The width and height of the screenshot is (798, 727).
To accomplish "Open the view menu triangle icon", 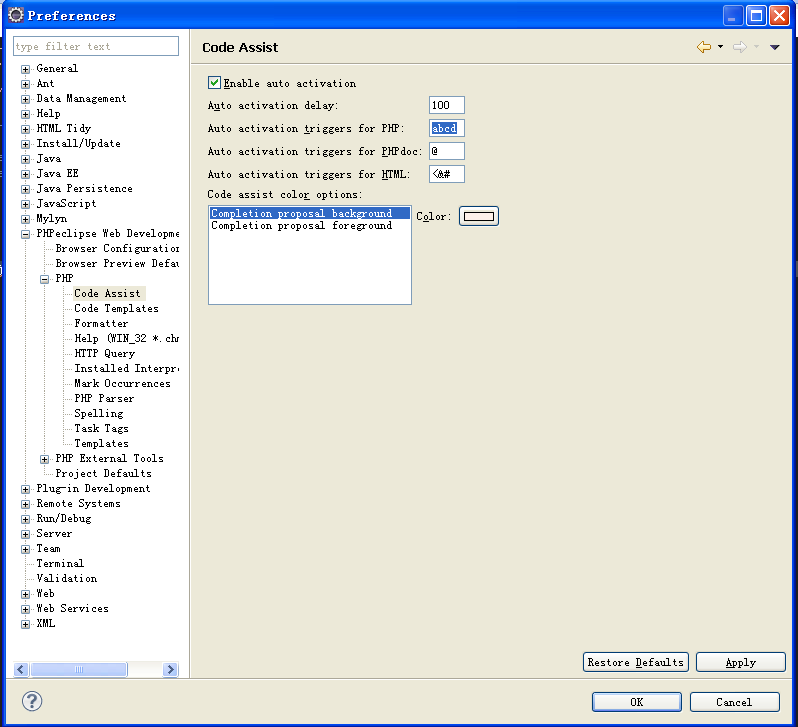I will (x=775, y=48).
